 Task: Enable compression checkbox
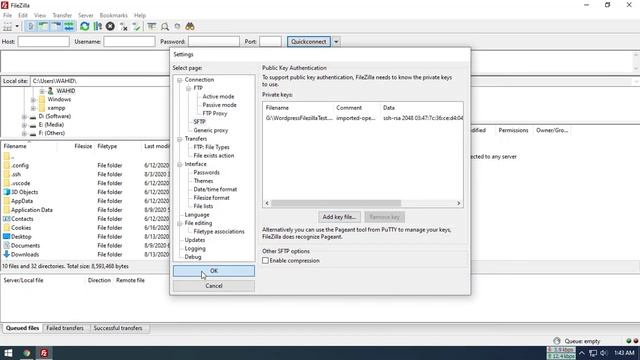265,260
